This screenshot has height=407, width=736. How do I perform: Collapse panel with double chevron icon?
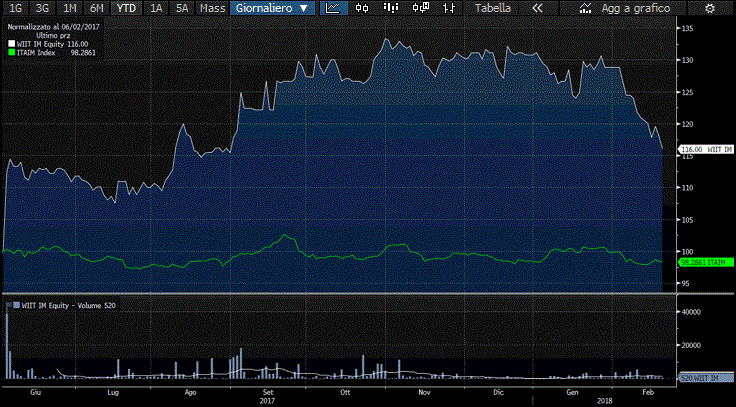coord(537,8)
